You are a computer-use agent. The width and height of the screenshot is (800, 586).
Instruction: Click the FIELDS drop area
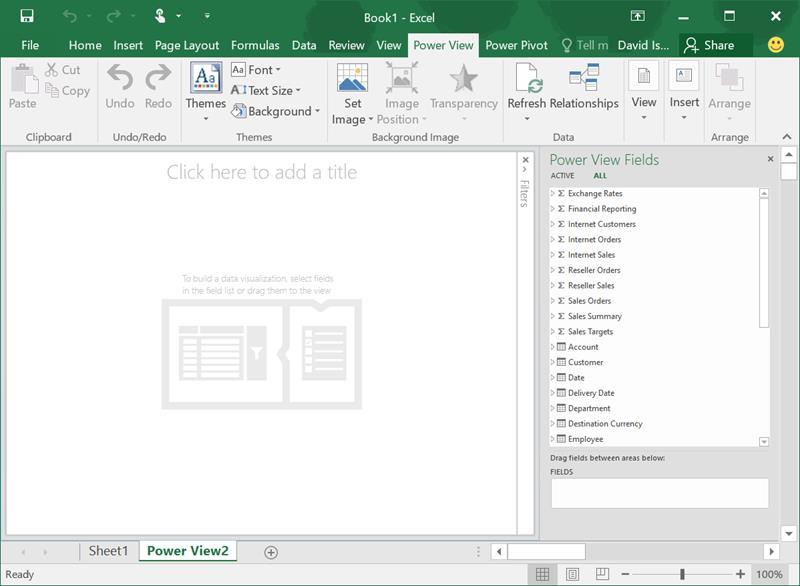click(660, 493)
